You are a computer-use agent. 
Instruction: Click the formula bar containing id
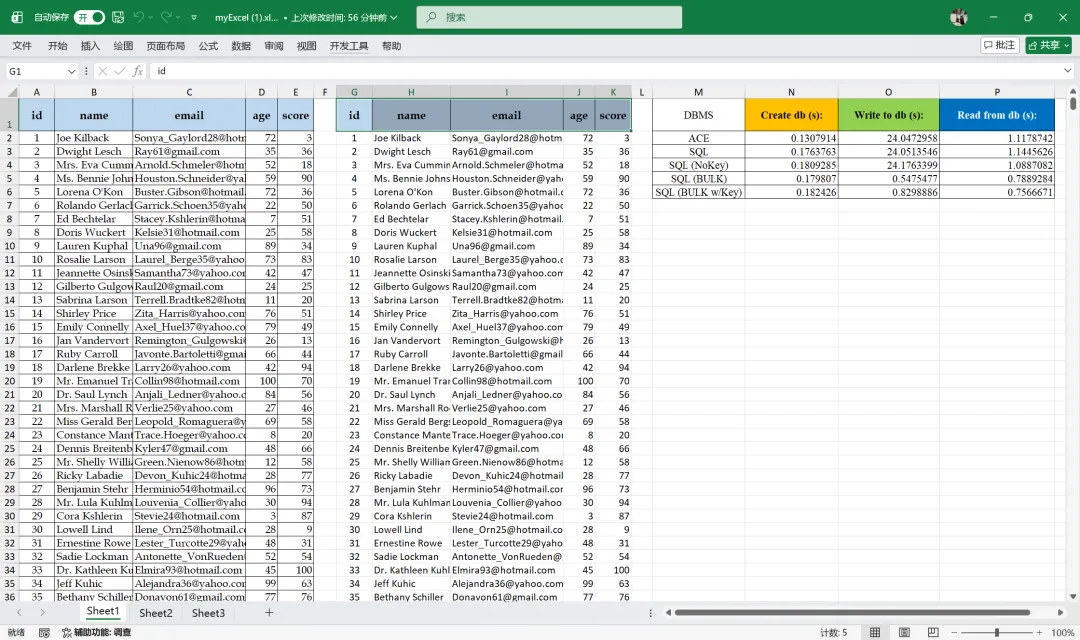(x=606, y=71)
